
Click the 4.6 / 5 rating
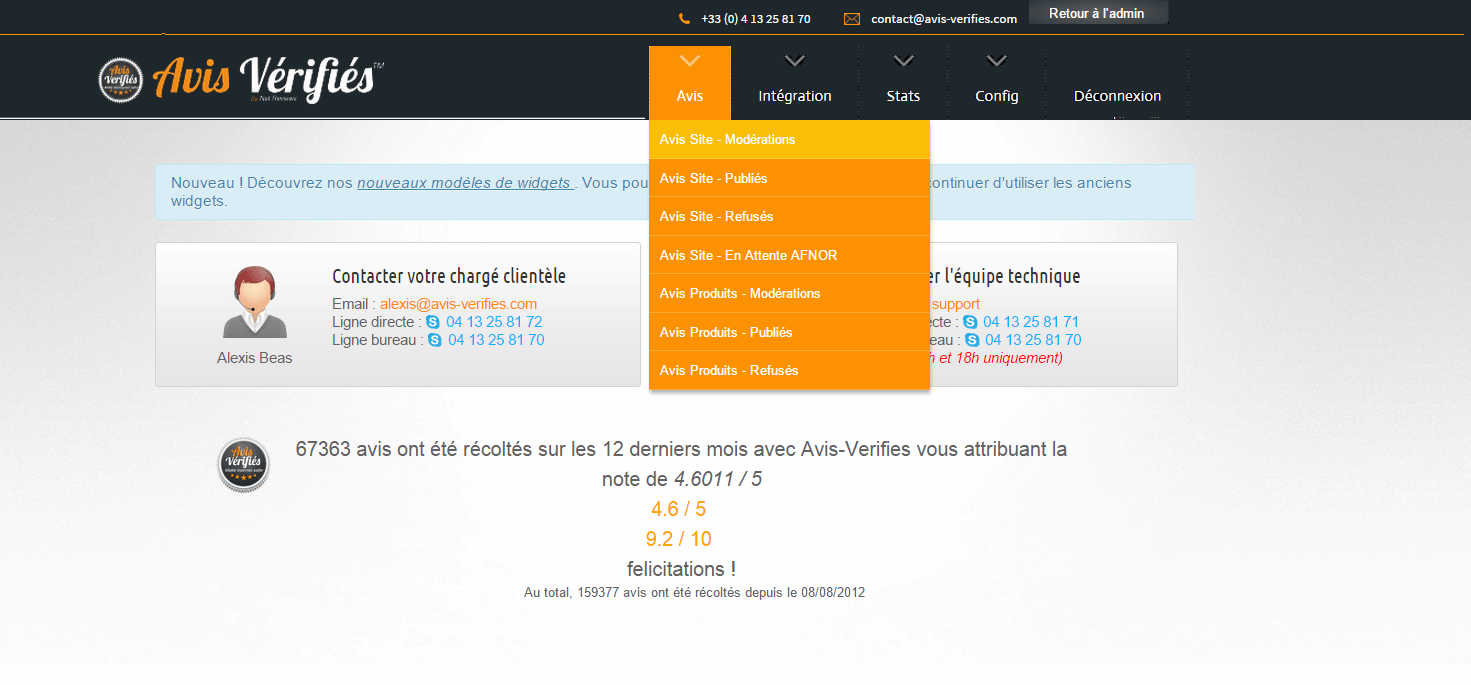pos(679,509)
